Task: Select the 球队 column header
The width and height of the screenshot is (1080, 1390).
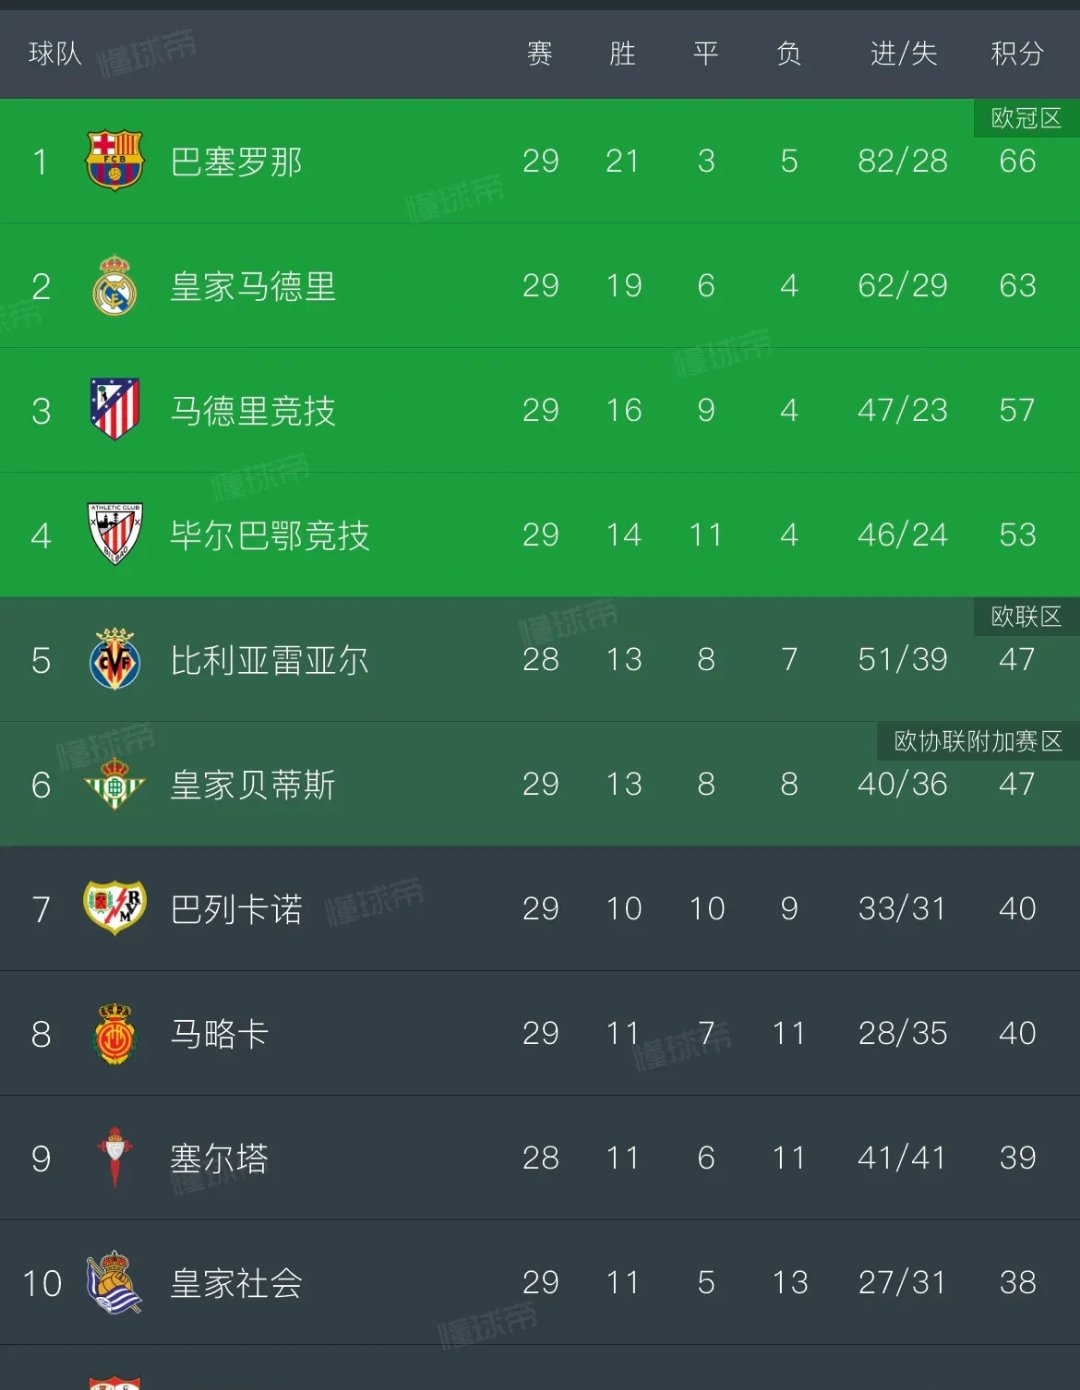Action: 55,53
